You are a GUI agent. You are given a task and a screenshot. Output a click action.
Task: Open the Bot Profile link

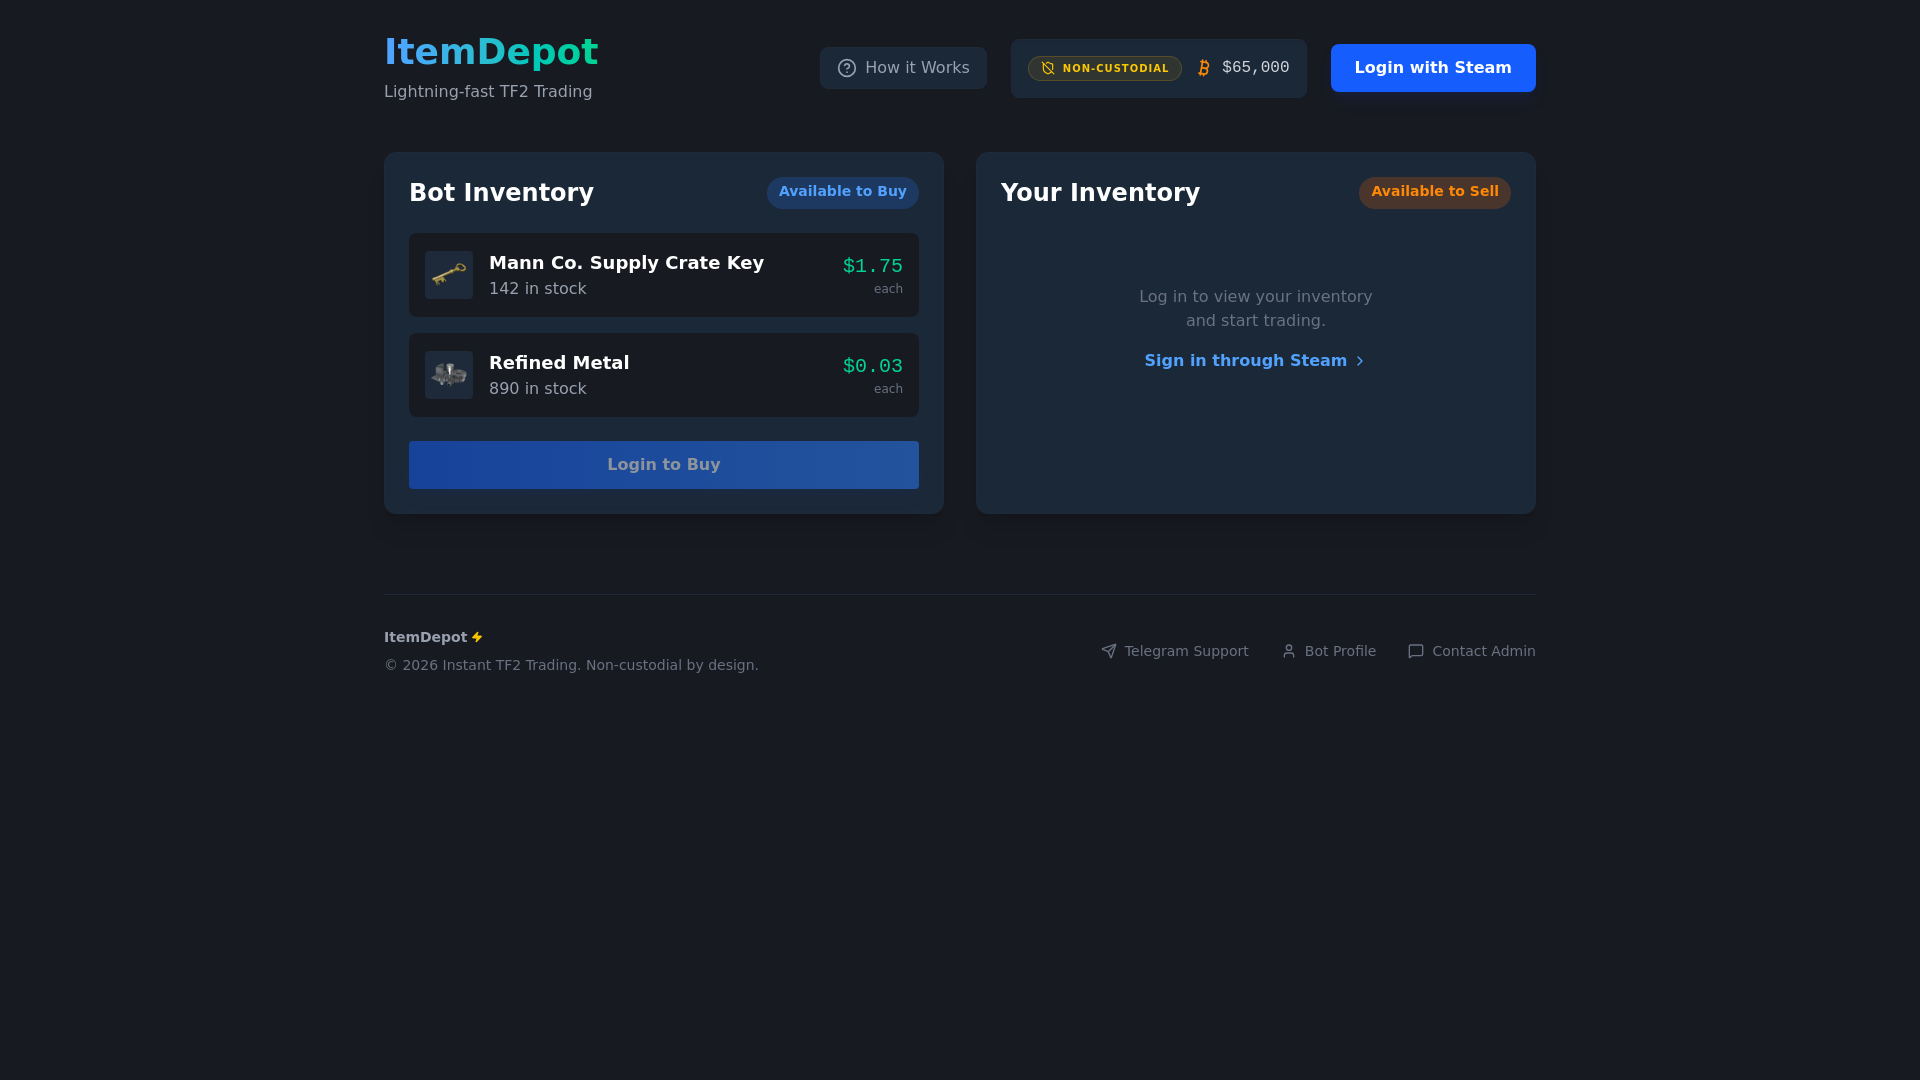pyautogui.click(x=1329, y=651)
